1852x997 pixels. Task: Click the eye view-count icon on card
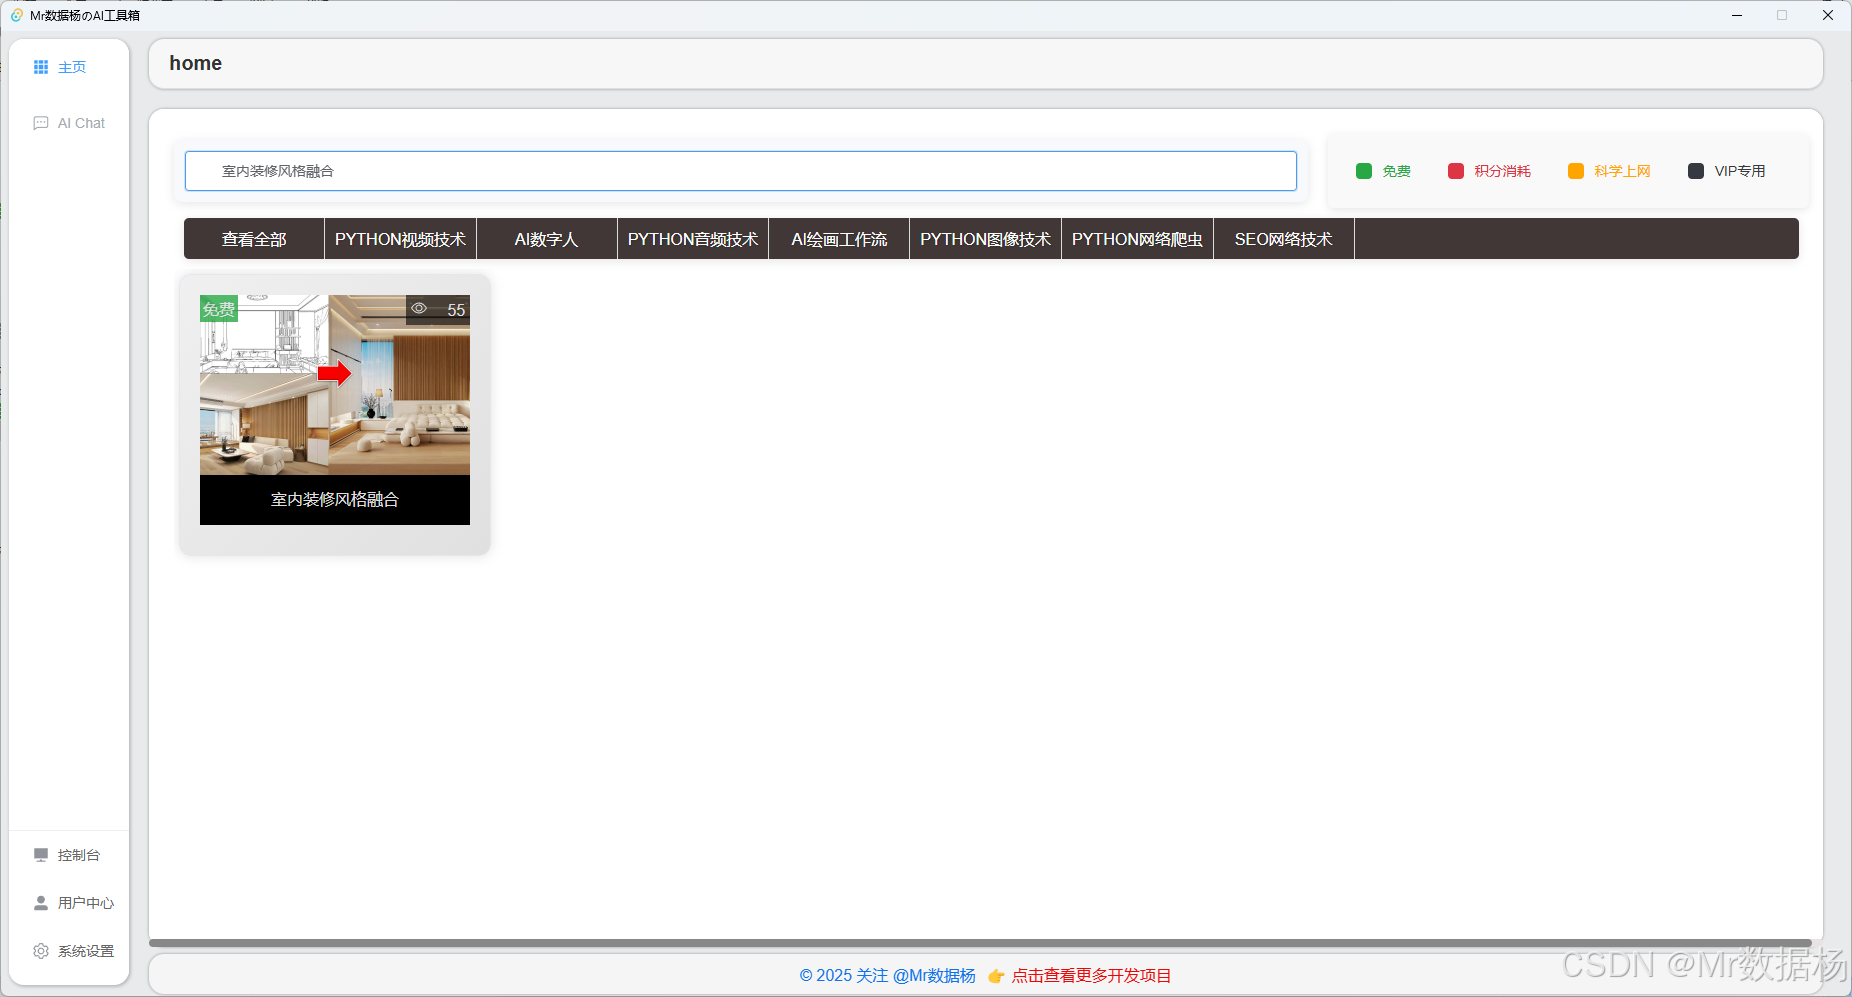[x=419, y=309]
